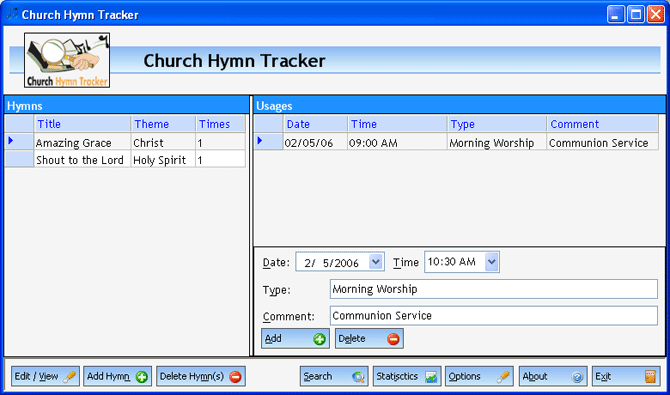Click the Times cell for Amazing Grace
The height and width of the screenshot is (395, 670).
point(220,142)
